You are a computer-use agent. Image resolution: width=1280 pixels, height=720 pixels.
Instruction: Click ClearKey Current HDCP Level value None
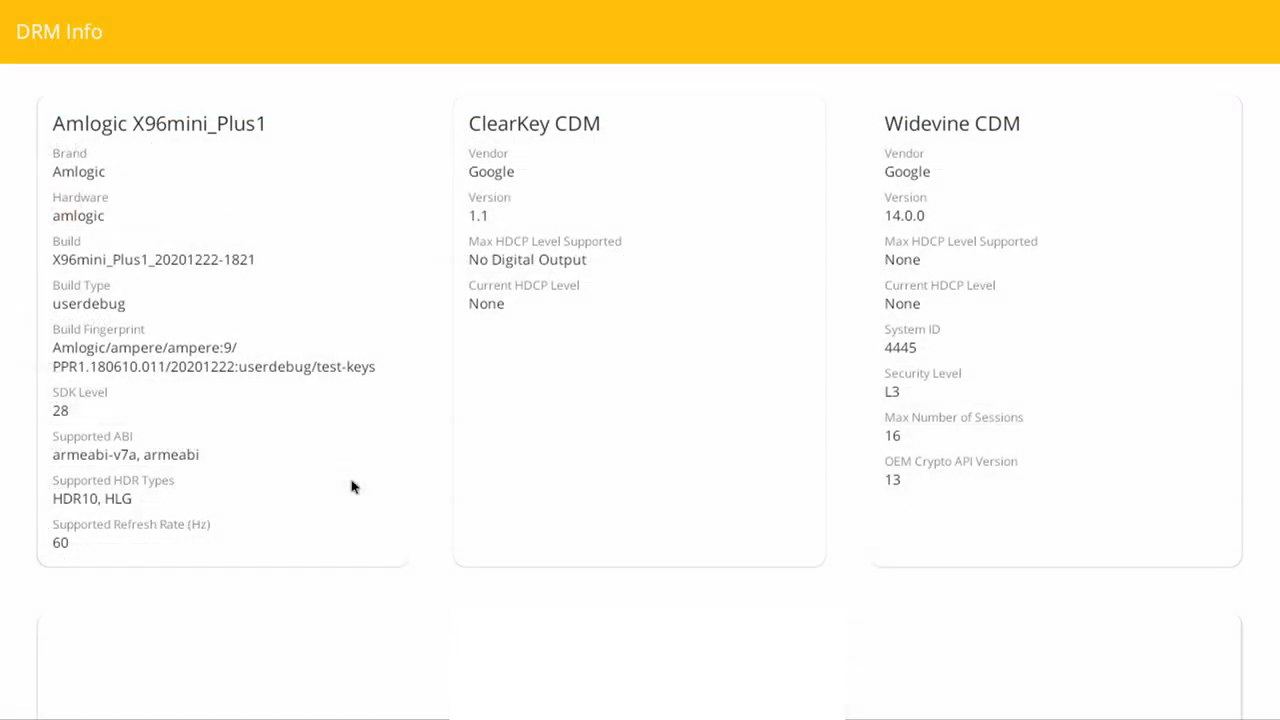point(486,304)
